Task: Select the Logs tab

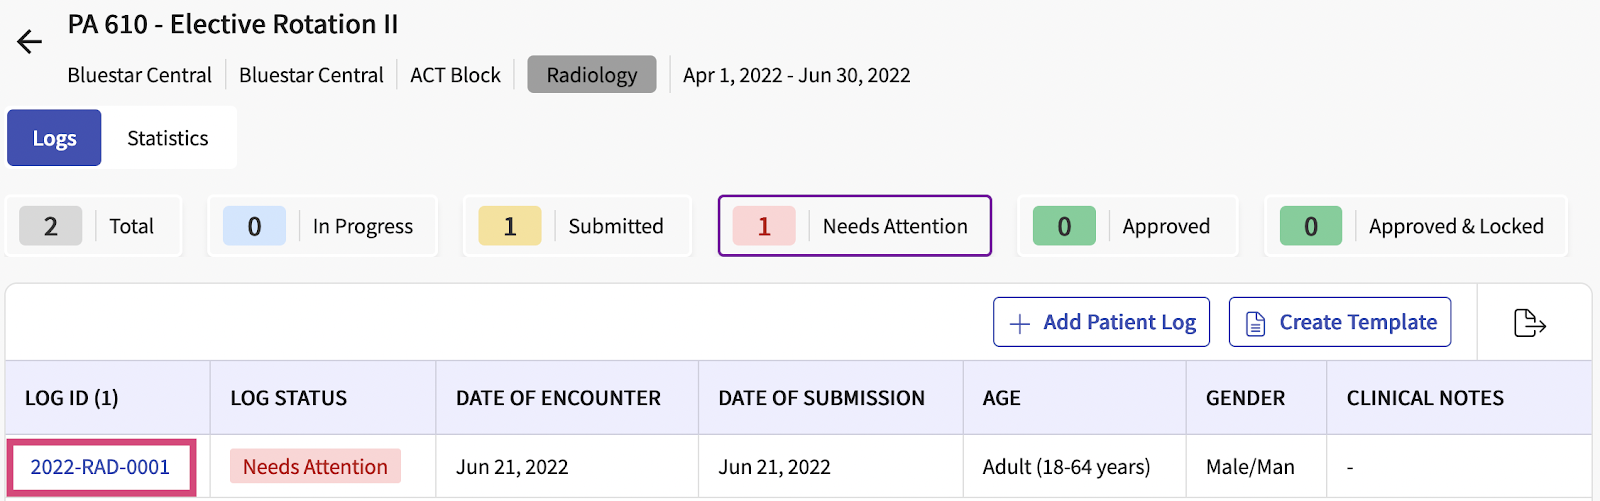Action: click(x=54, y=138)
